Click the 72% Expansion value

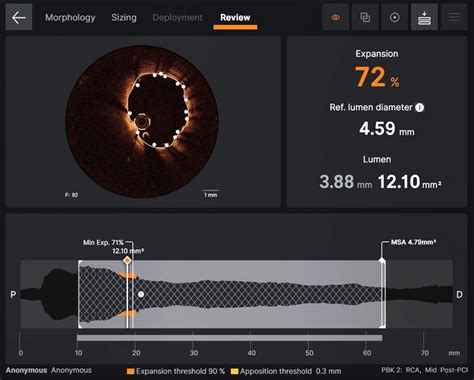point(377,77)
